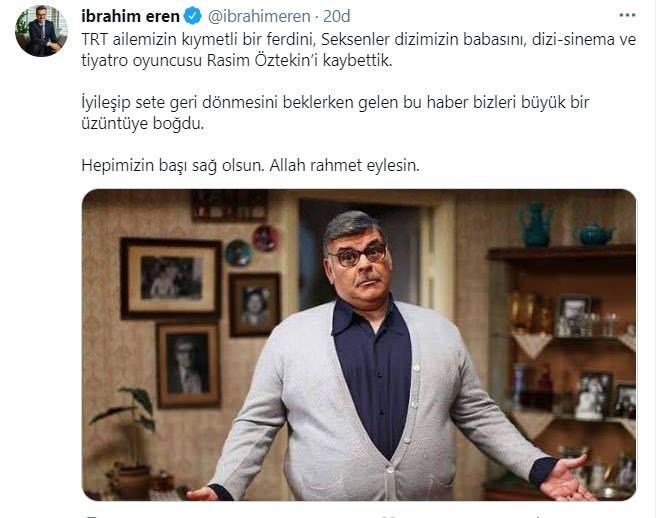The height and width of the screenshot is (518, 664).
Task: Click the large framed picture on the wall
Action: (x=171, y=279)
